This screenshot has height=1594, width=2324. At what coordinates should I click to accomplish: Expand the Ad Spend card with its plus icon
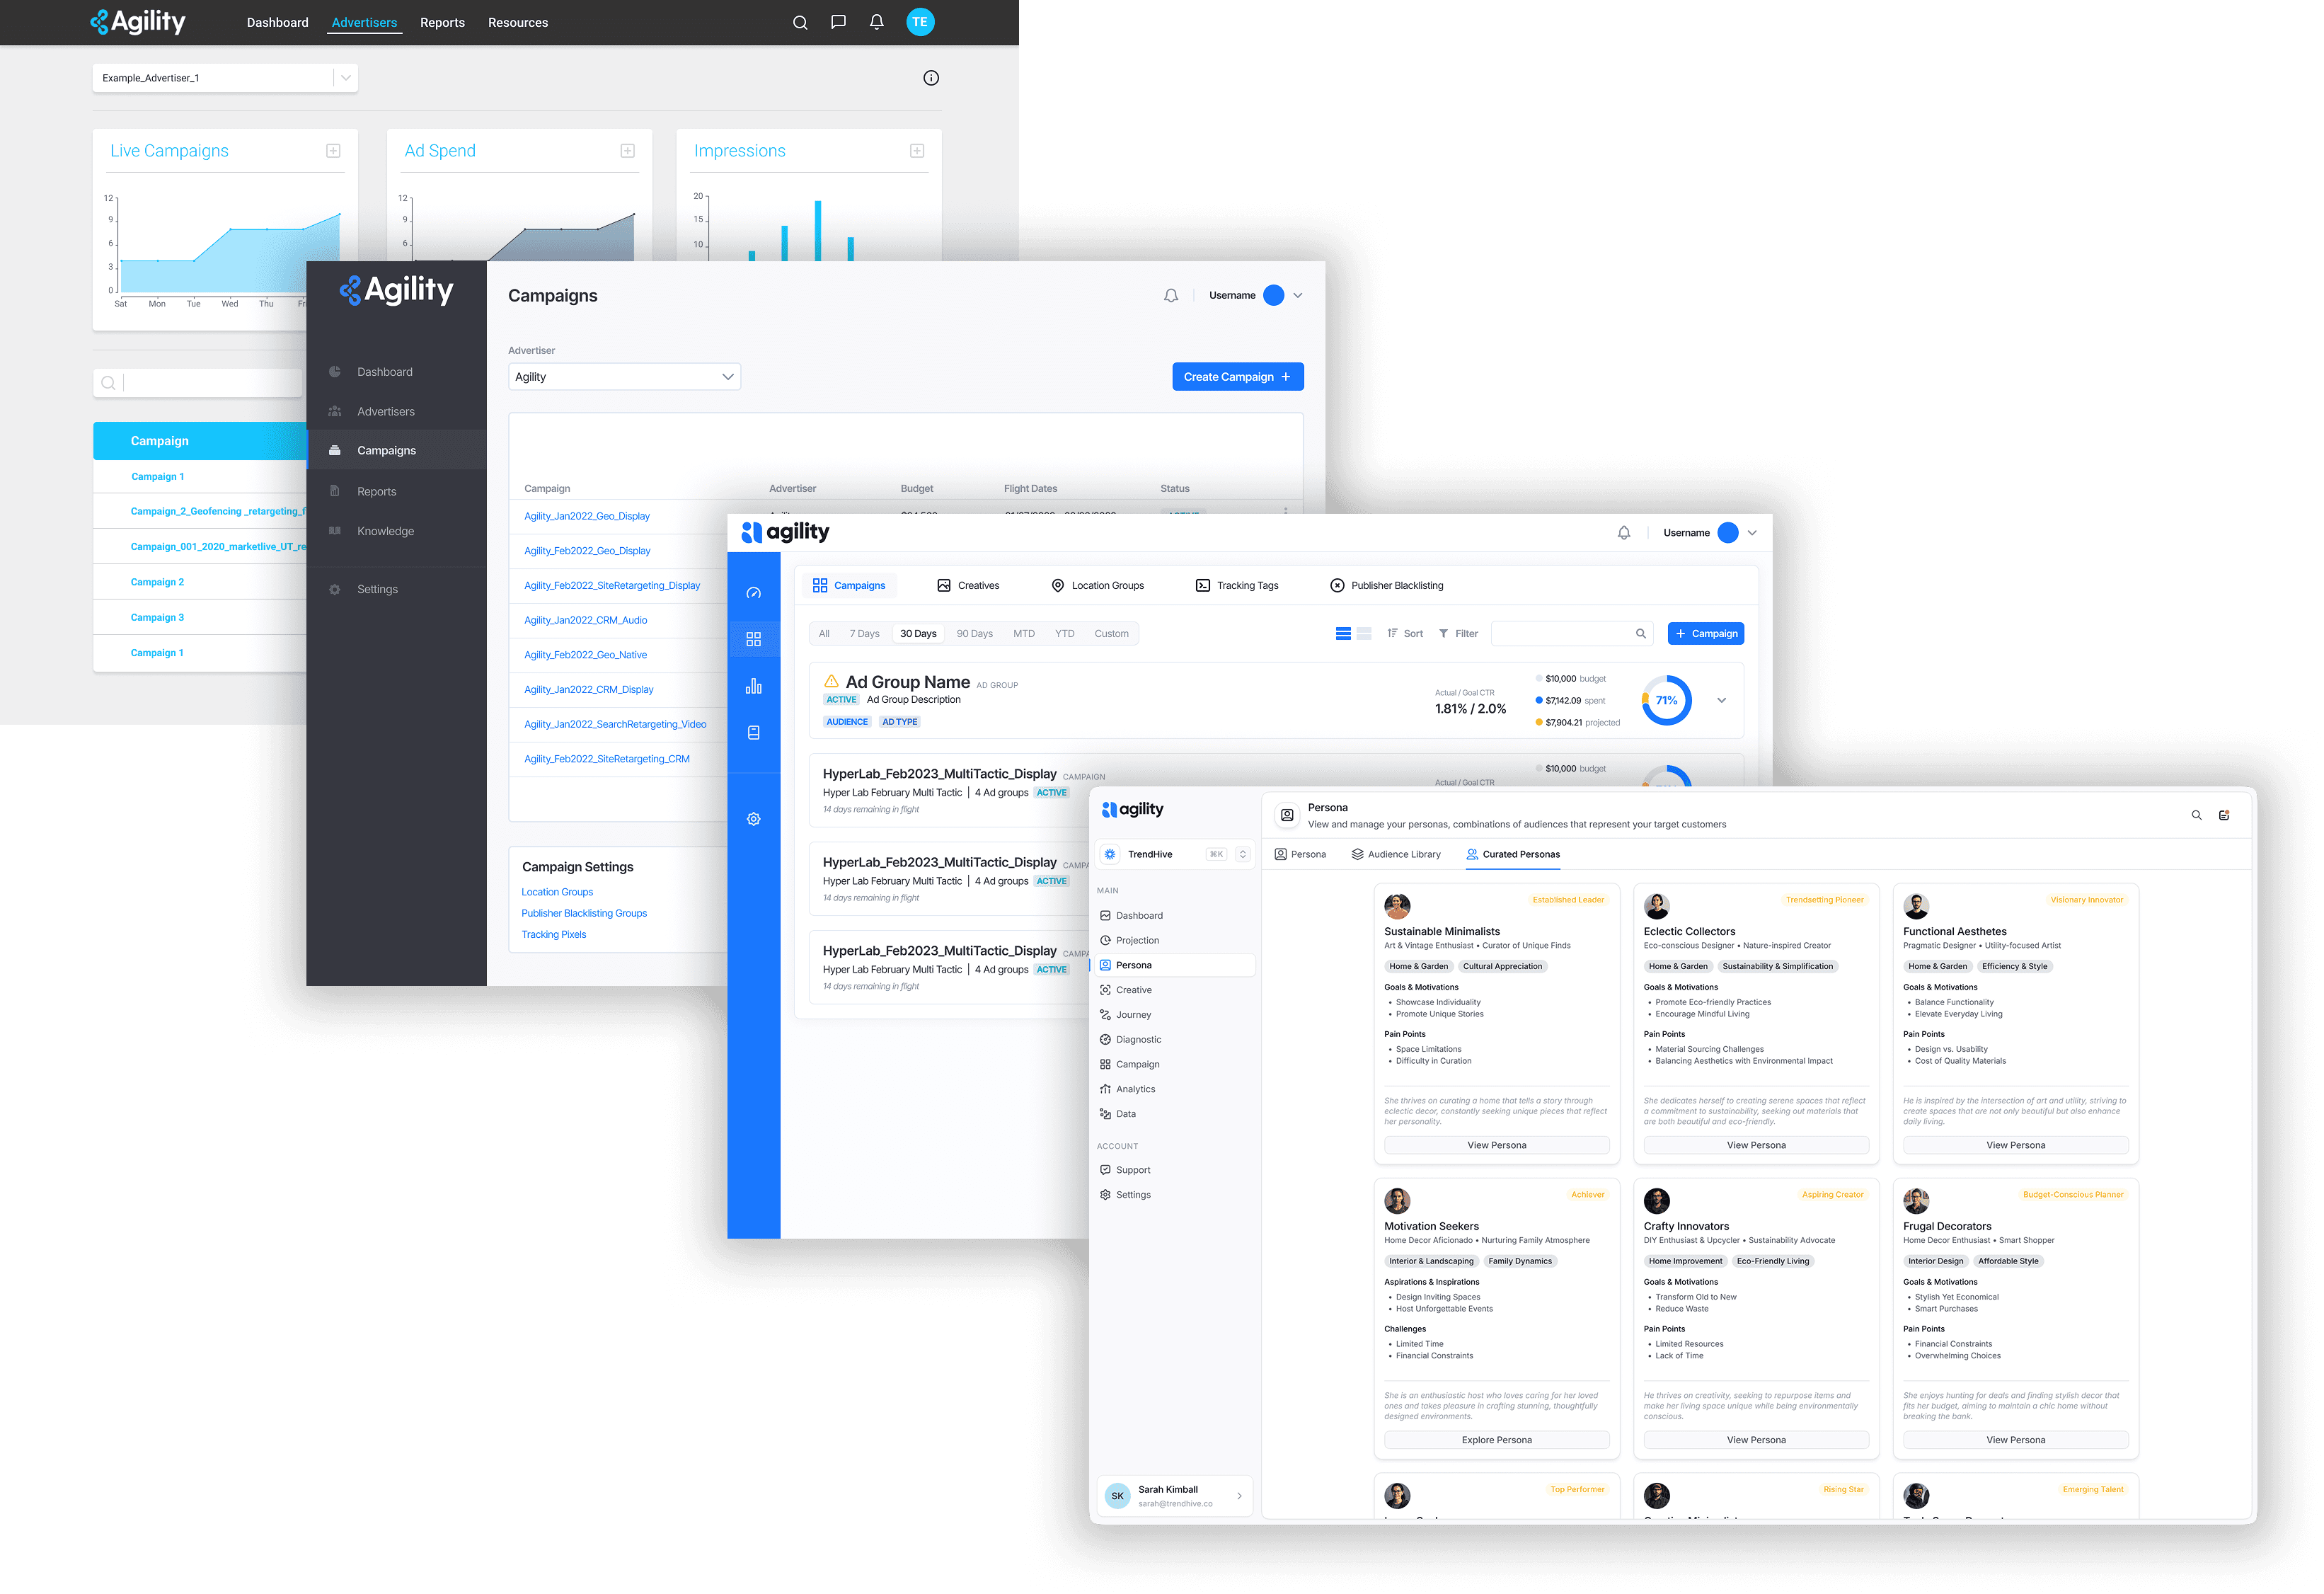(627, 151)
